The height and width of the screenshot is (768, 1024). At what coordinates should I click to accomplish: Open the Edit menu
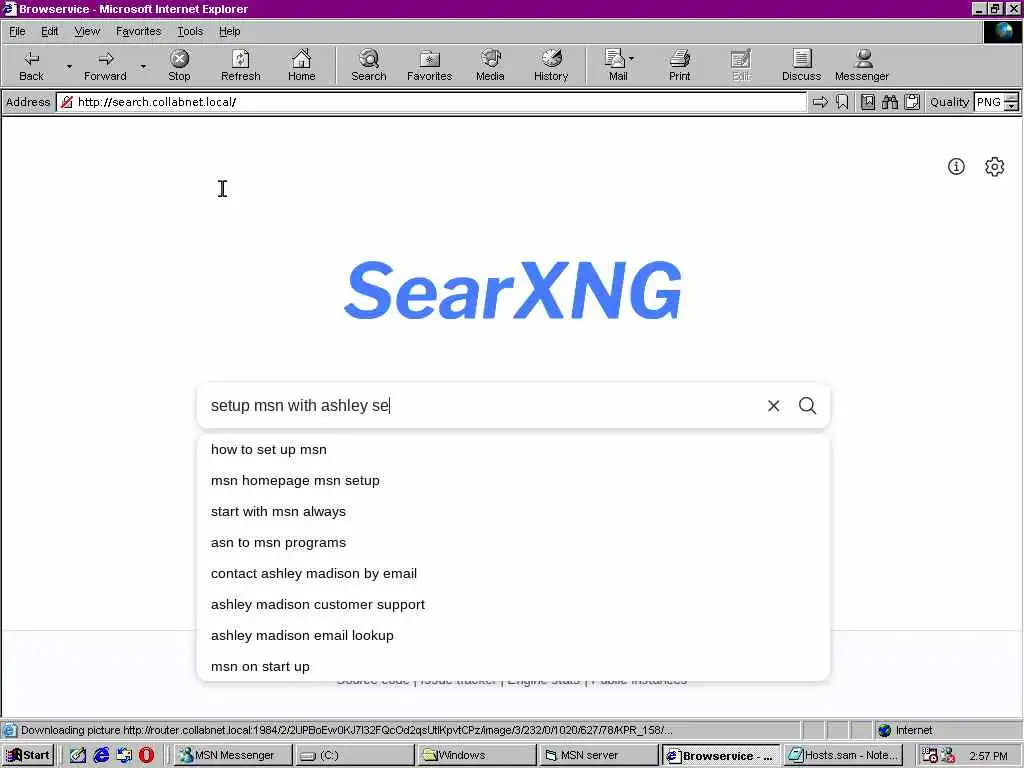point(50,31)
